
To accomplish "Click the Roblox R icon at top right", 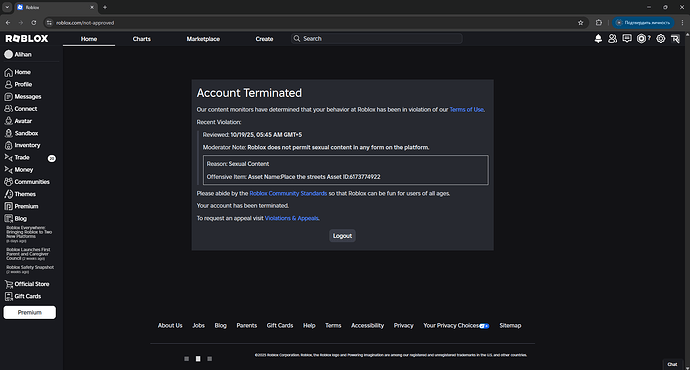I will pyautogui.click(x=675, y=39).
